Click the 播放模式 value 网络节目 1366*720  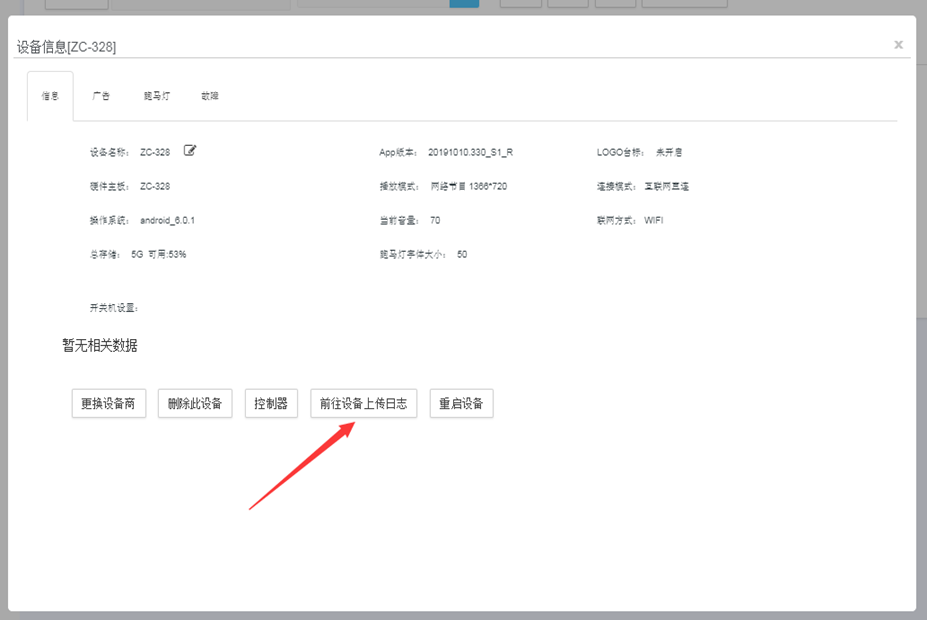pos(468,187)
